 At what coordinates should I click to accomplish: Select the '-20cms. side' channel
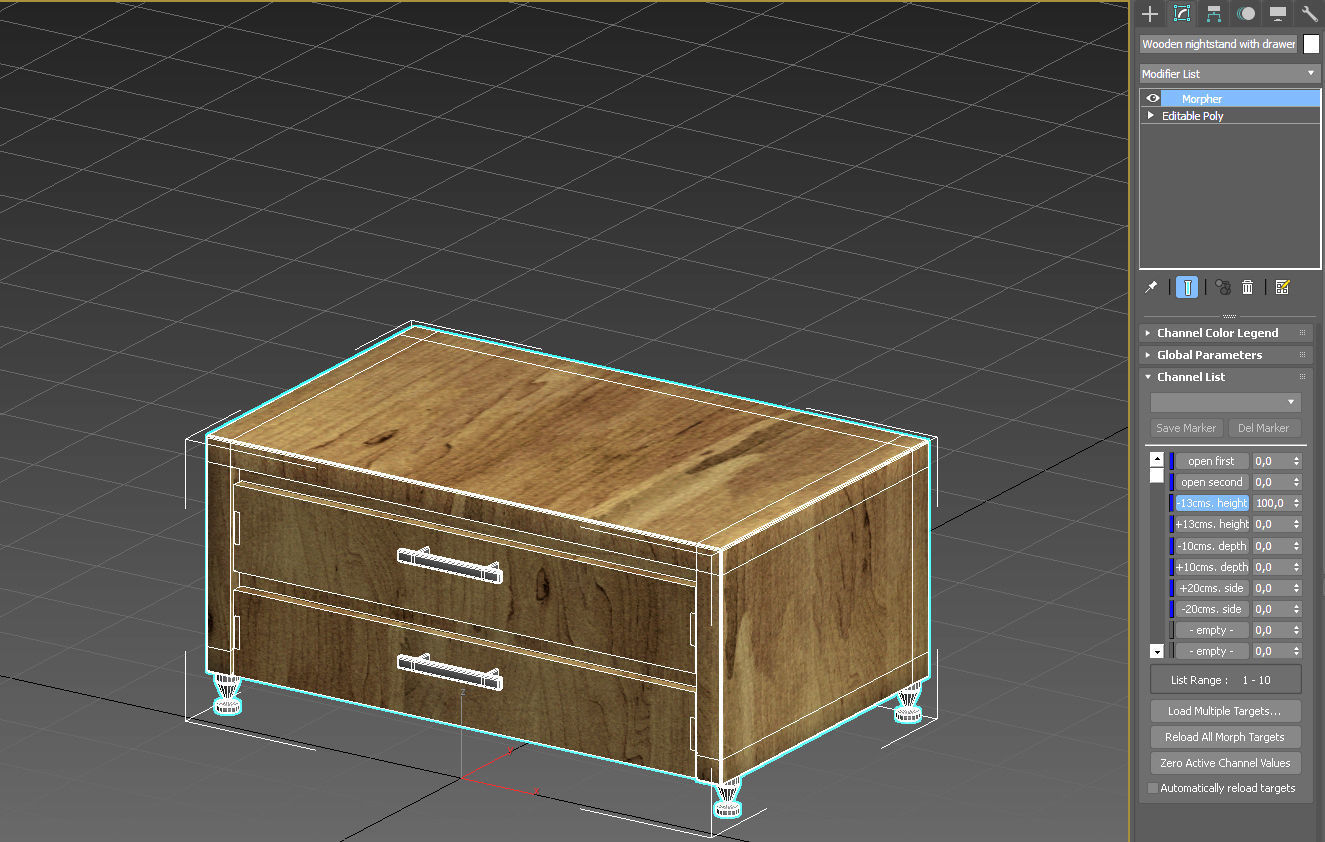pos(1212,609)
